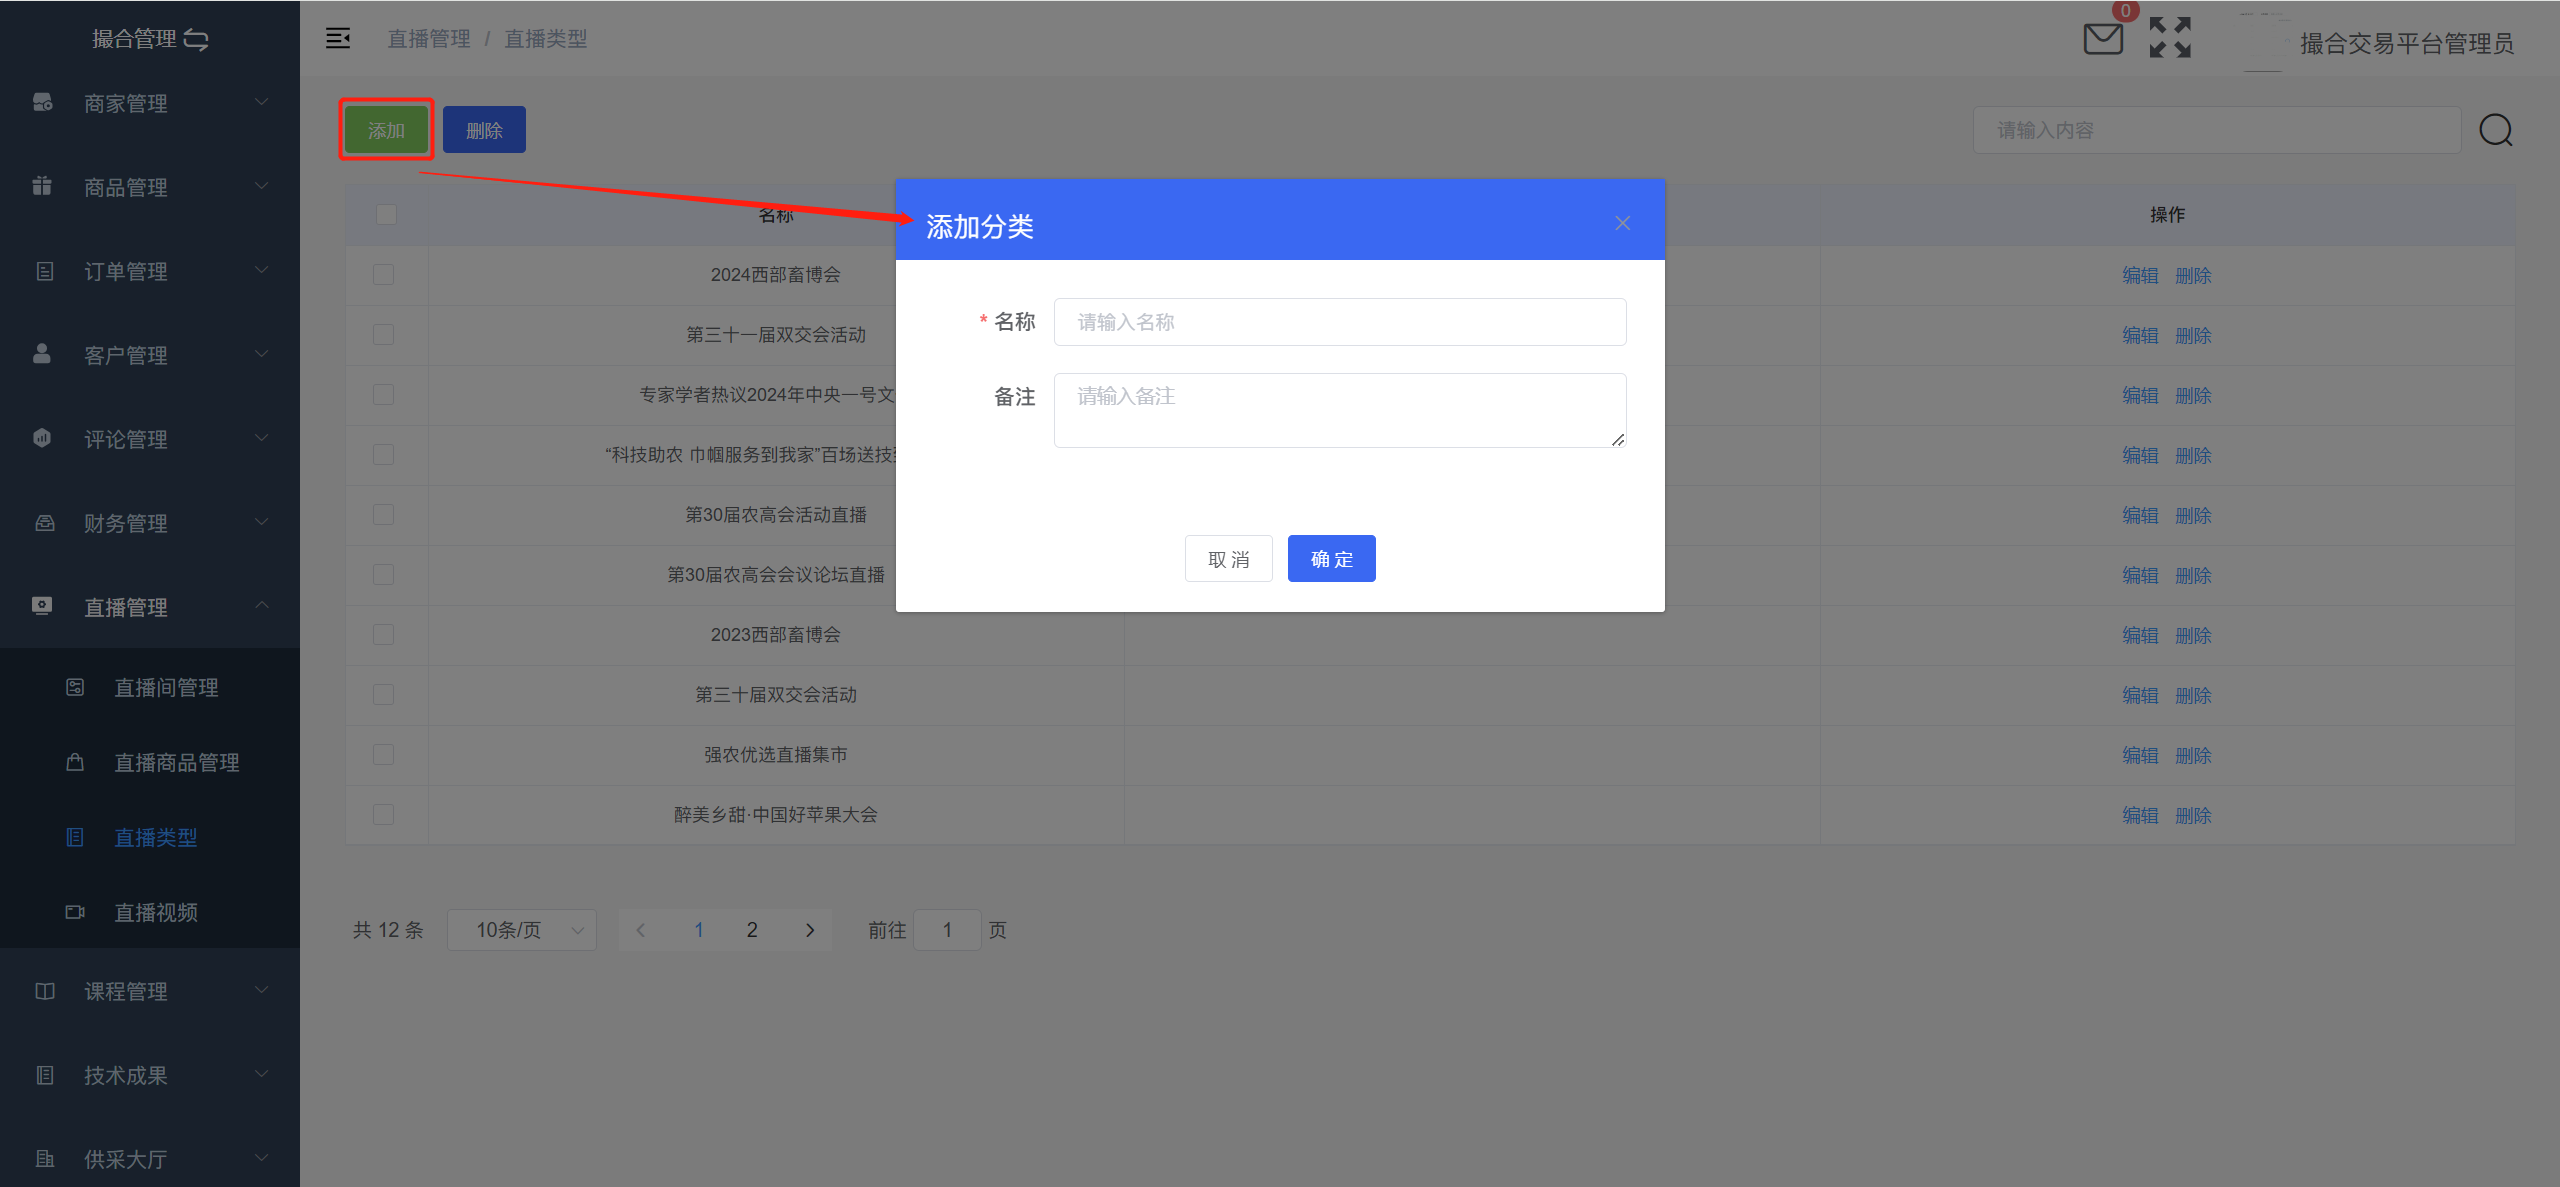Select the 直播类型 submenu item
2560x1187 pixels.
(150, 837)
